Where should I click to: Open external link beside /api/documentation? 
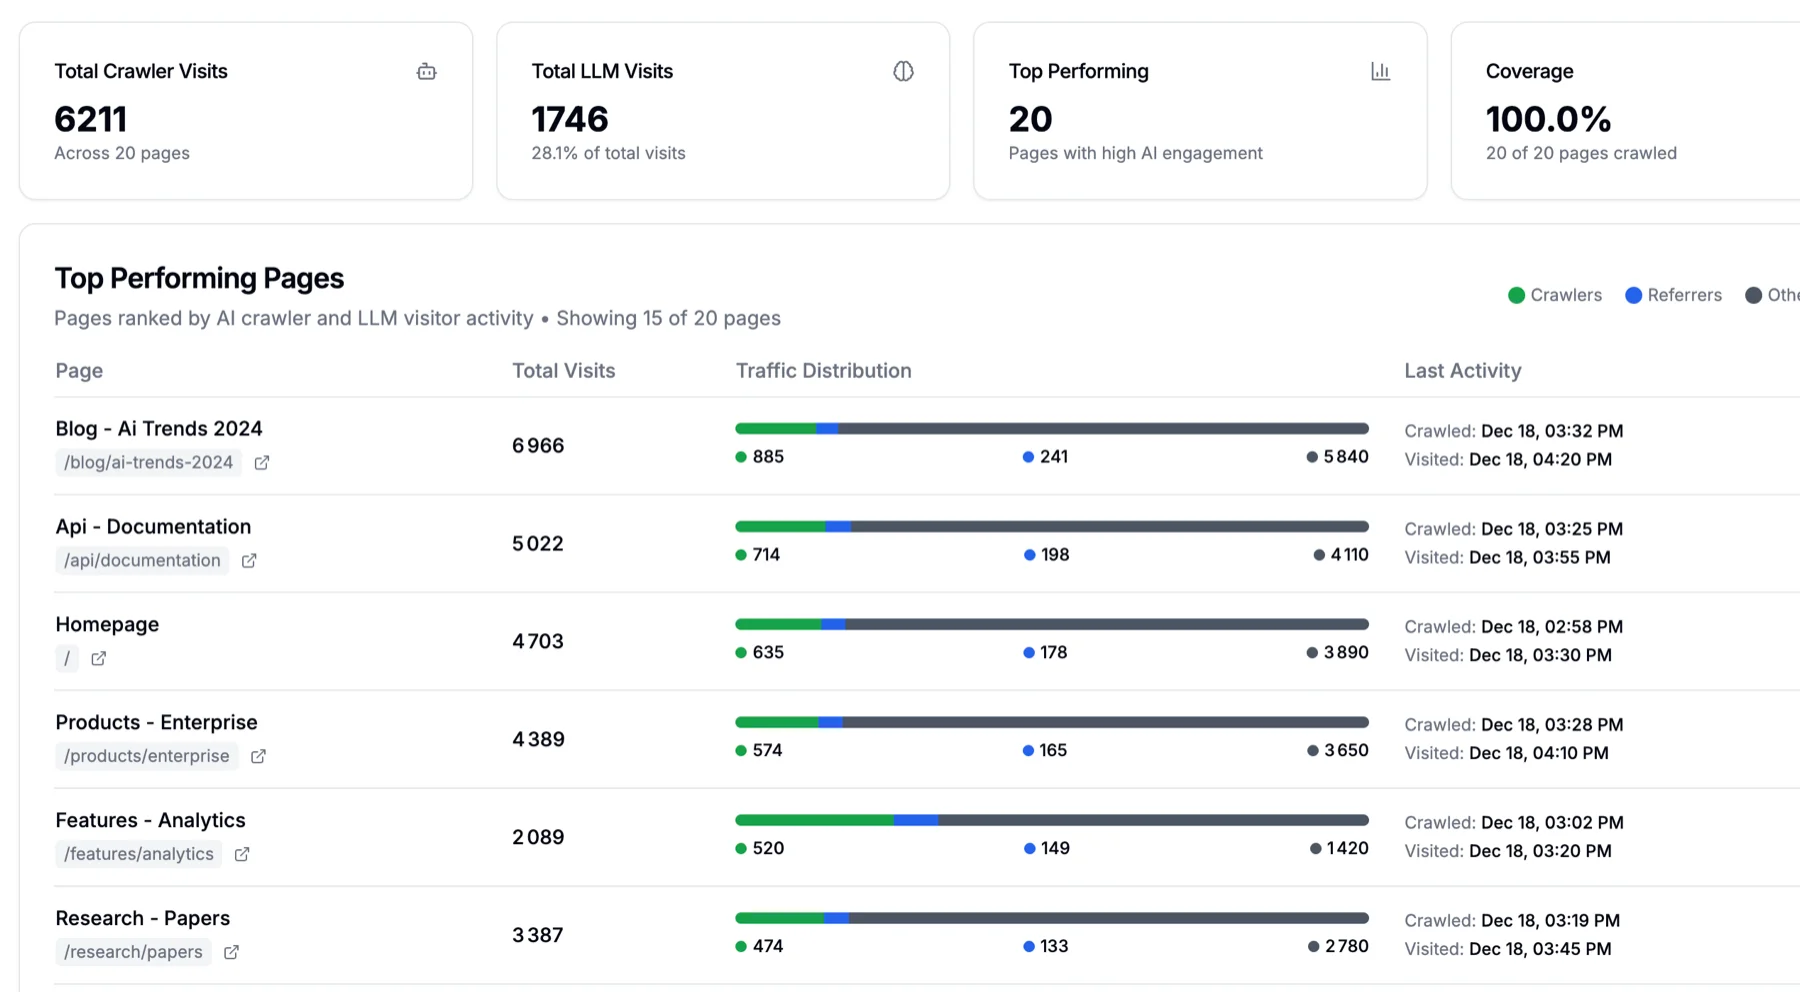point(248,560)
